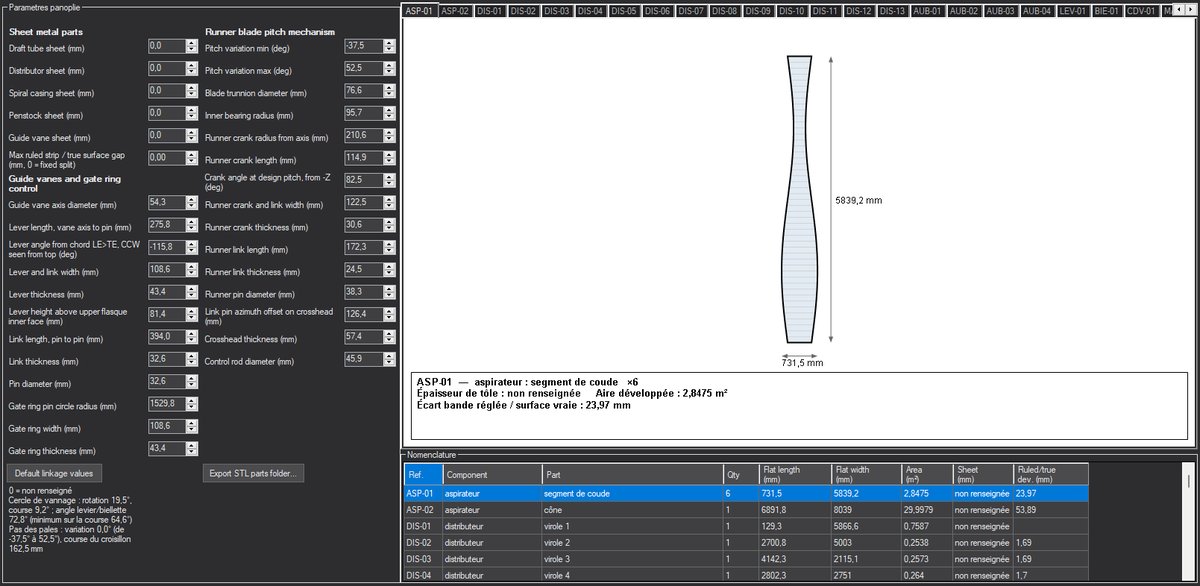The width and height of the screenshot is (1200, 586).
Task: Decrease Lever thickness using down arrow
Action: 192,295
